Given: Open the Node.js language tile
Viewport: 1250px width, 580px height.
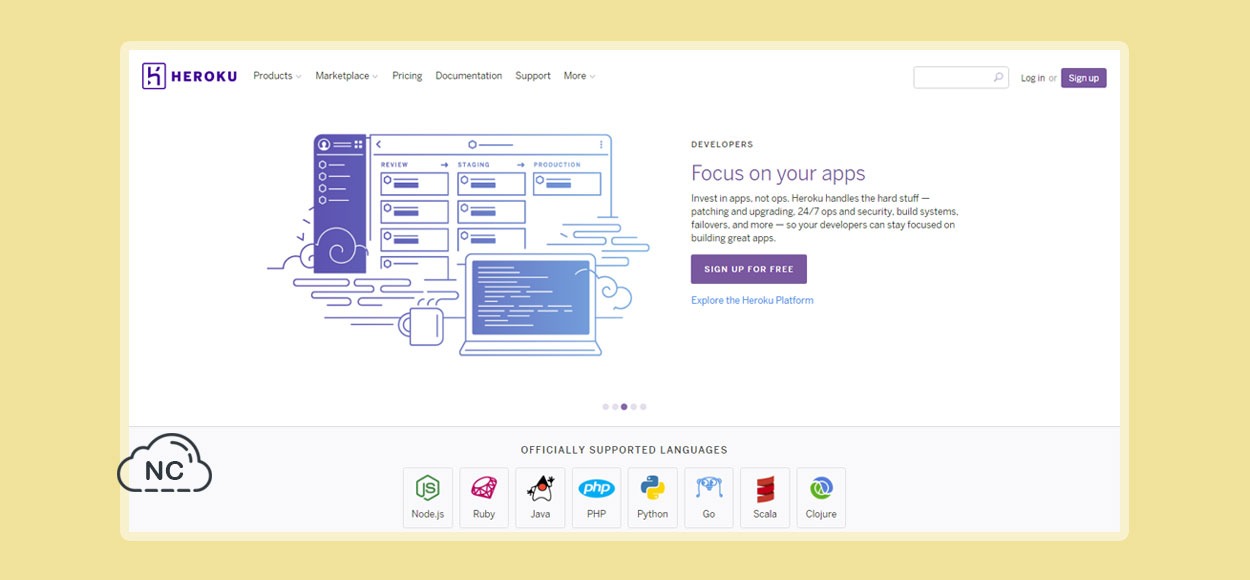Looking at the screenshot, I should pyautogui.click(x=428, y=497).
